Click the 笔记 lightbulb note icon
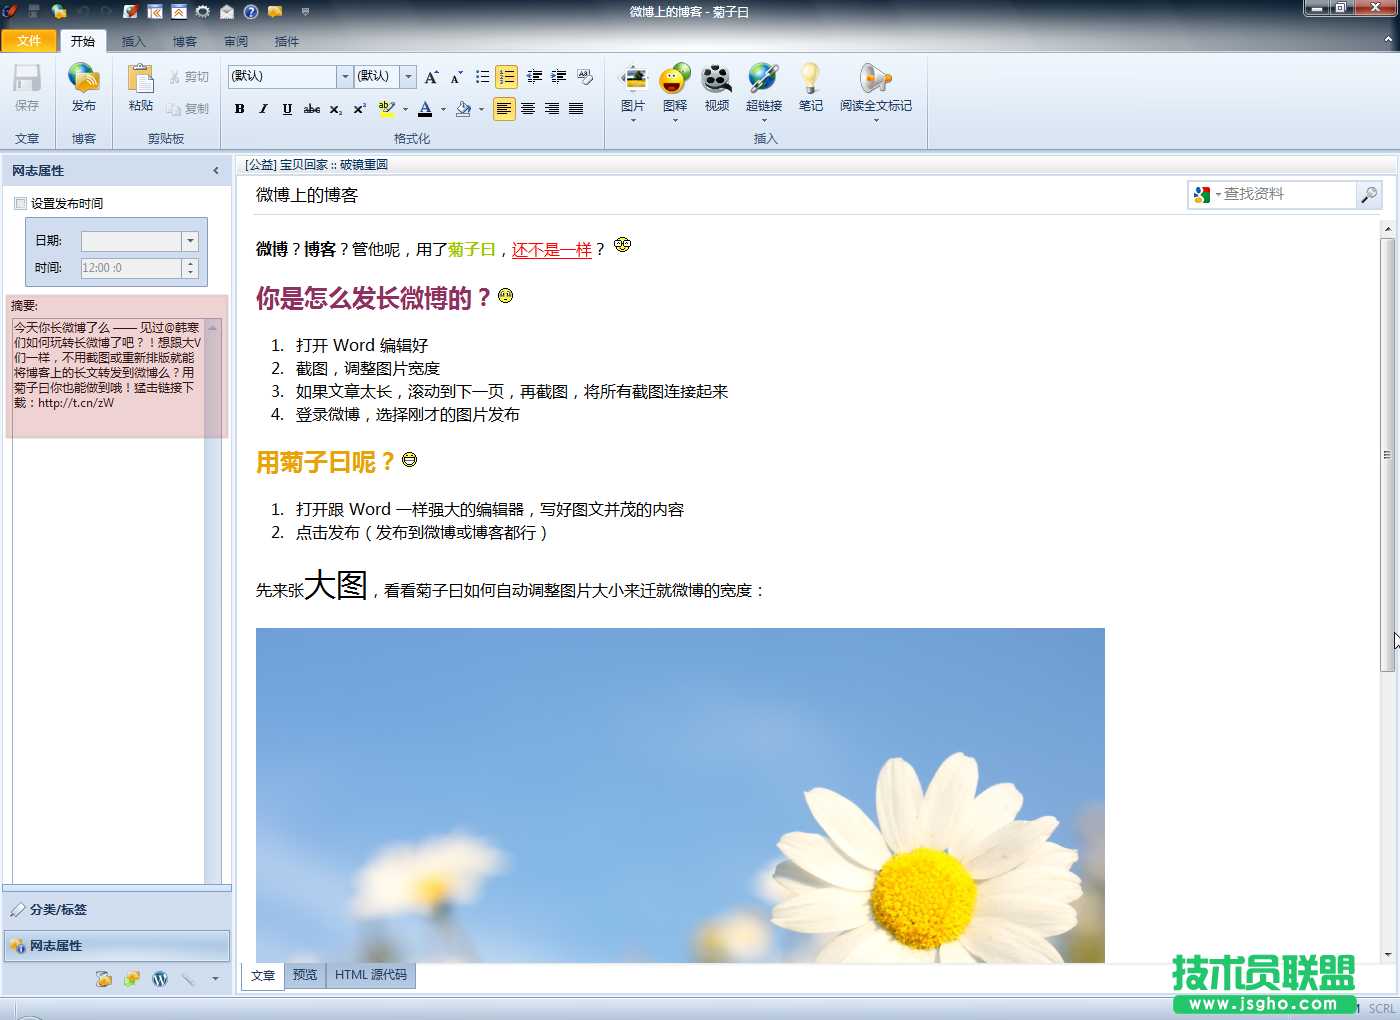The image size is (1400, 1020). point(810,80)
